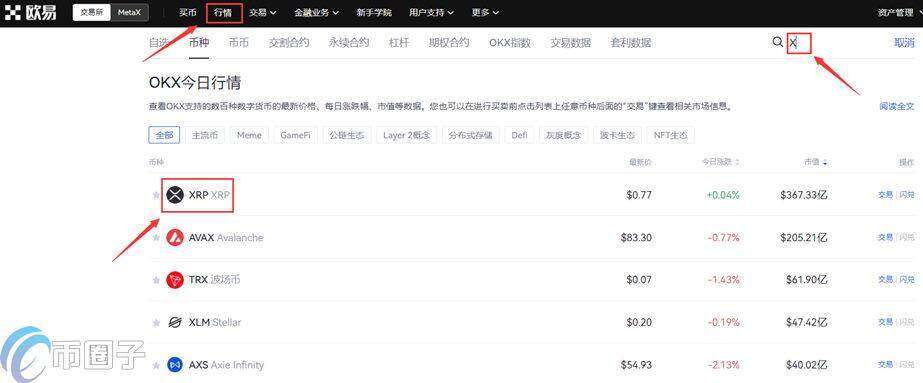Switch to the 永续合约 tab
The image size is (923, 383).
coord(349,42)
